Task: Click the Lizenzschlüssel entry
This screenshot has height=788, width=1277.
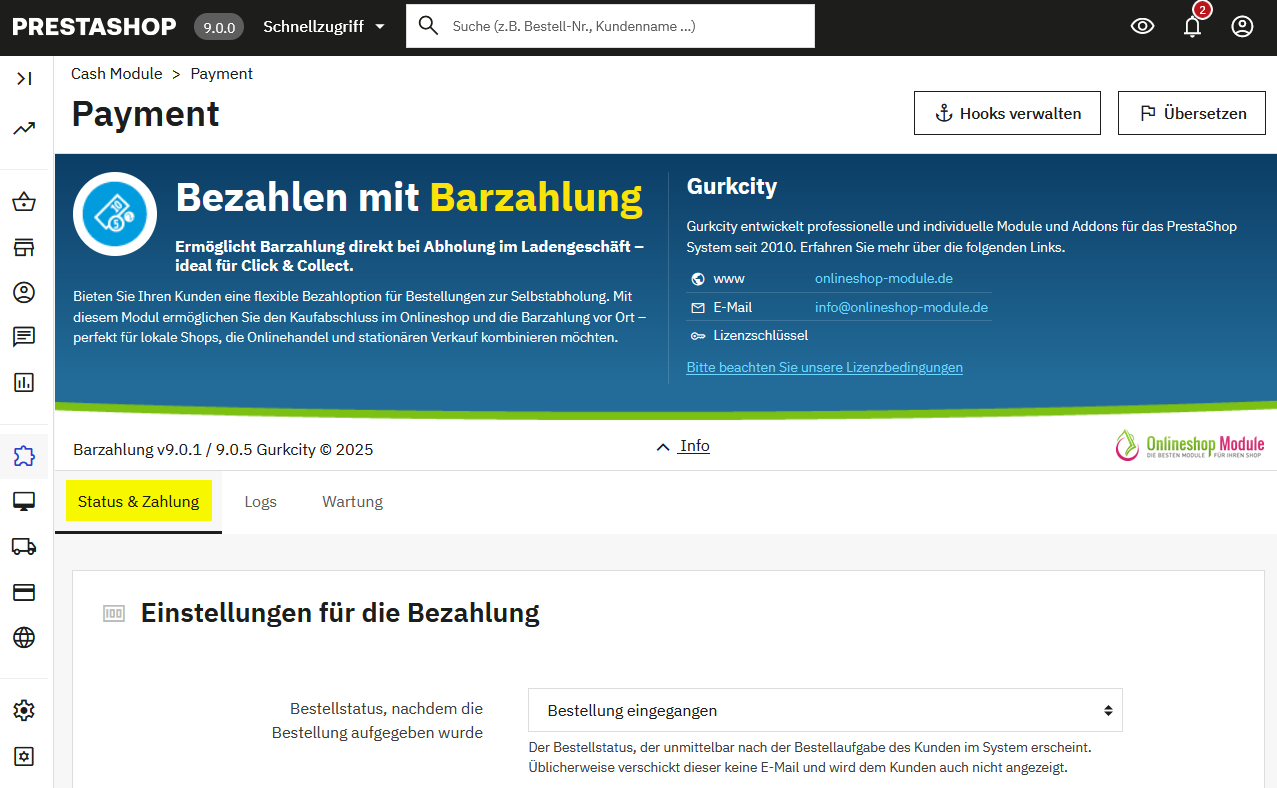Action: point(761,335)
